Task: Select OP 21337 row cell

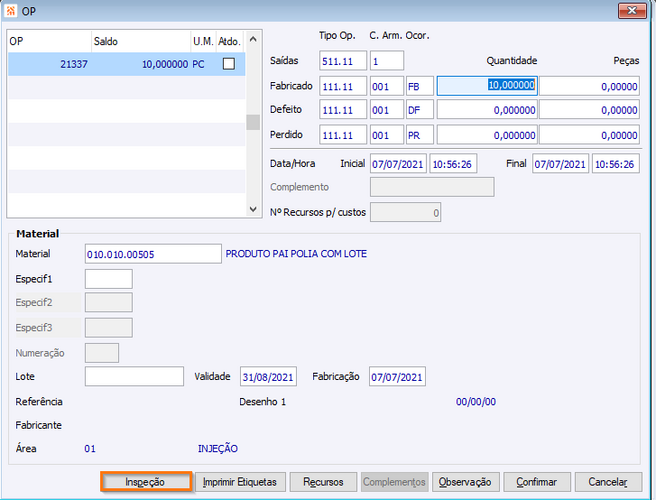Action: tap(49, 64)
